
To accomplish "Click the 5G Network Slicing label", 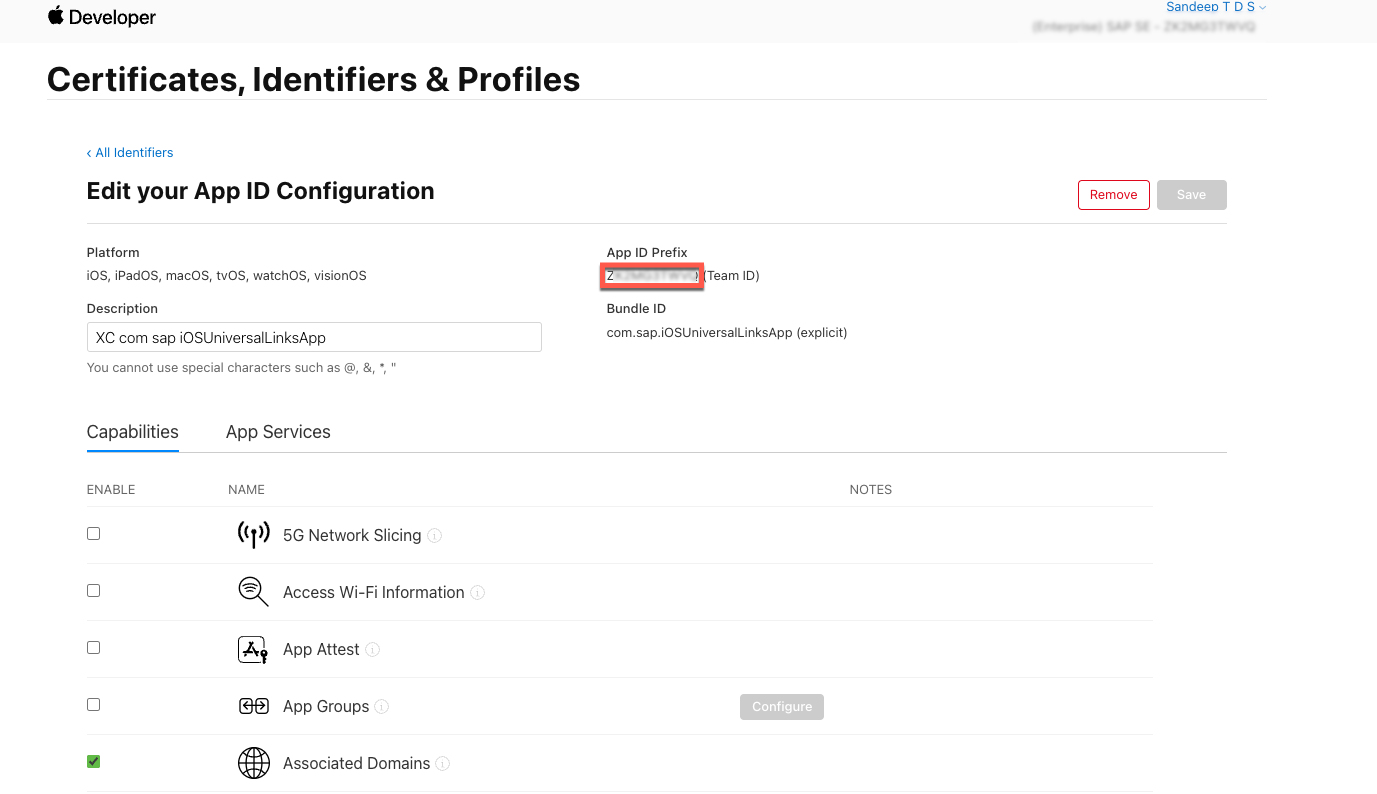I will click(x=352, y=536).
